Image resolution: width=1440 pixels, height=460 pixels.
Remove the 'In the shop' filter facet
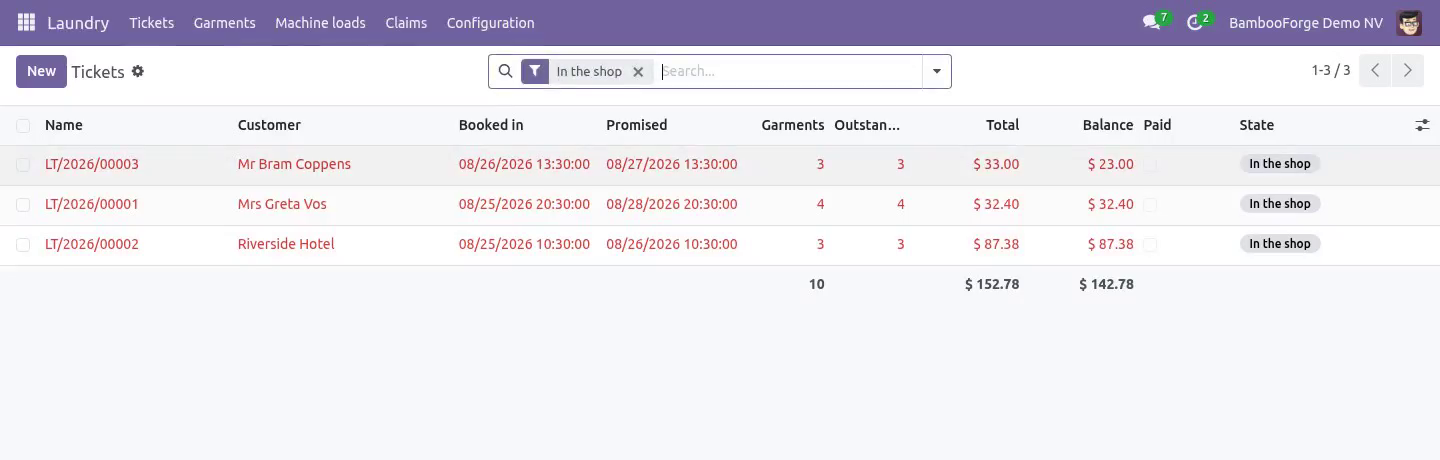coord(638,72)
